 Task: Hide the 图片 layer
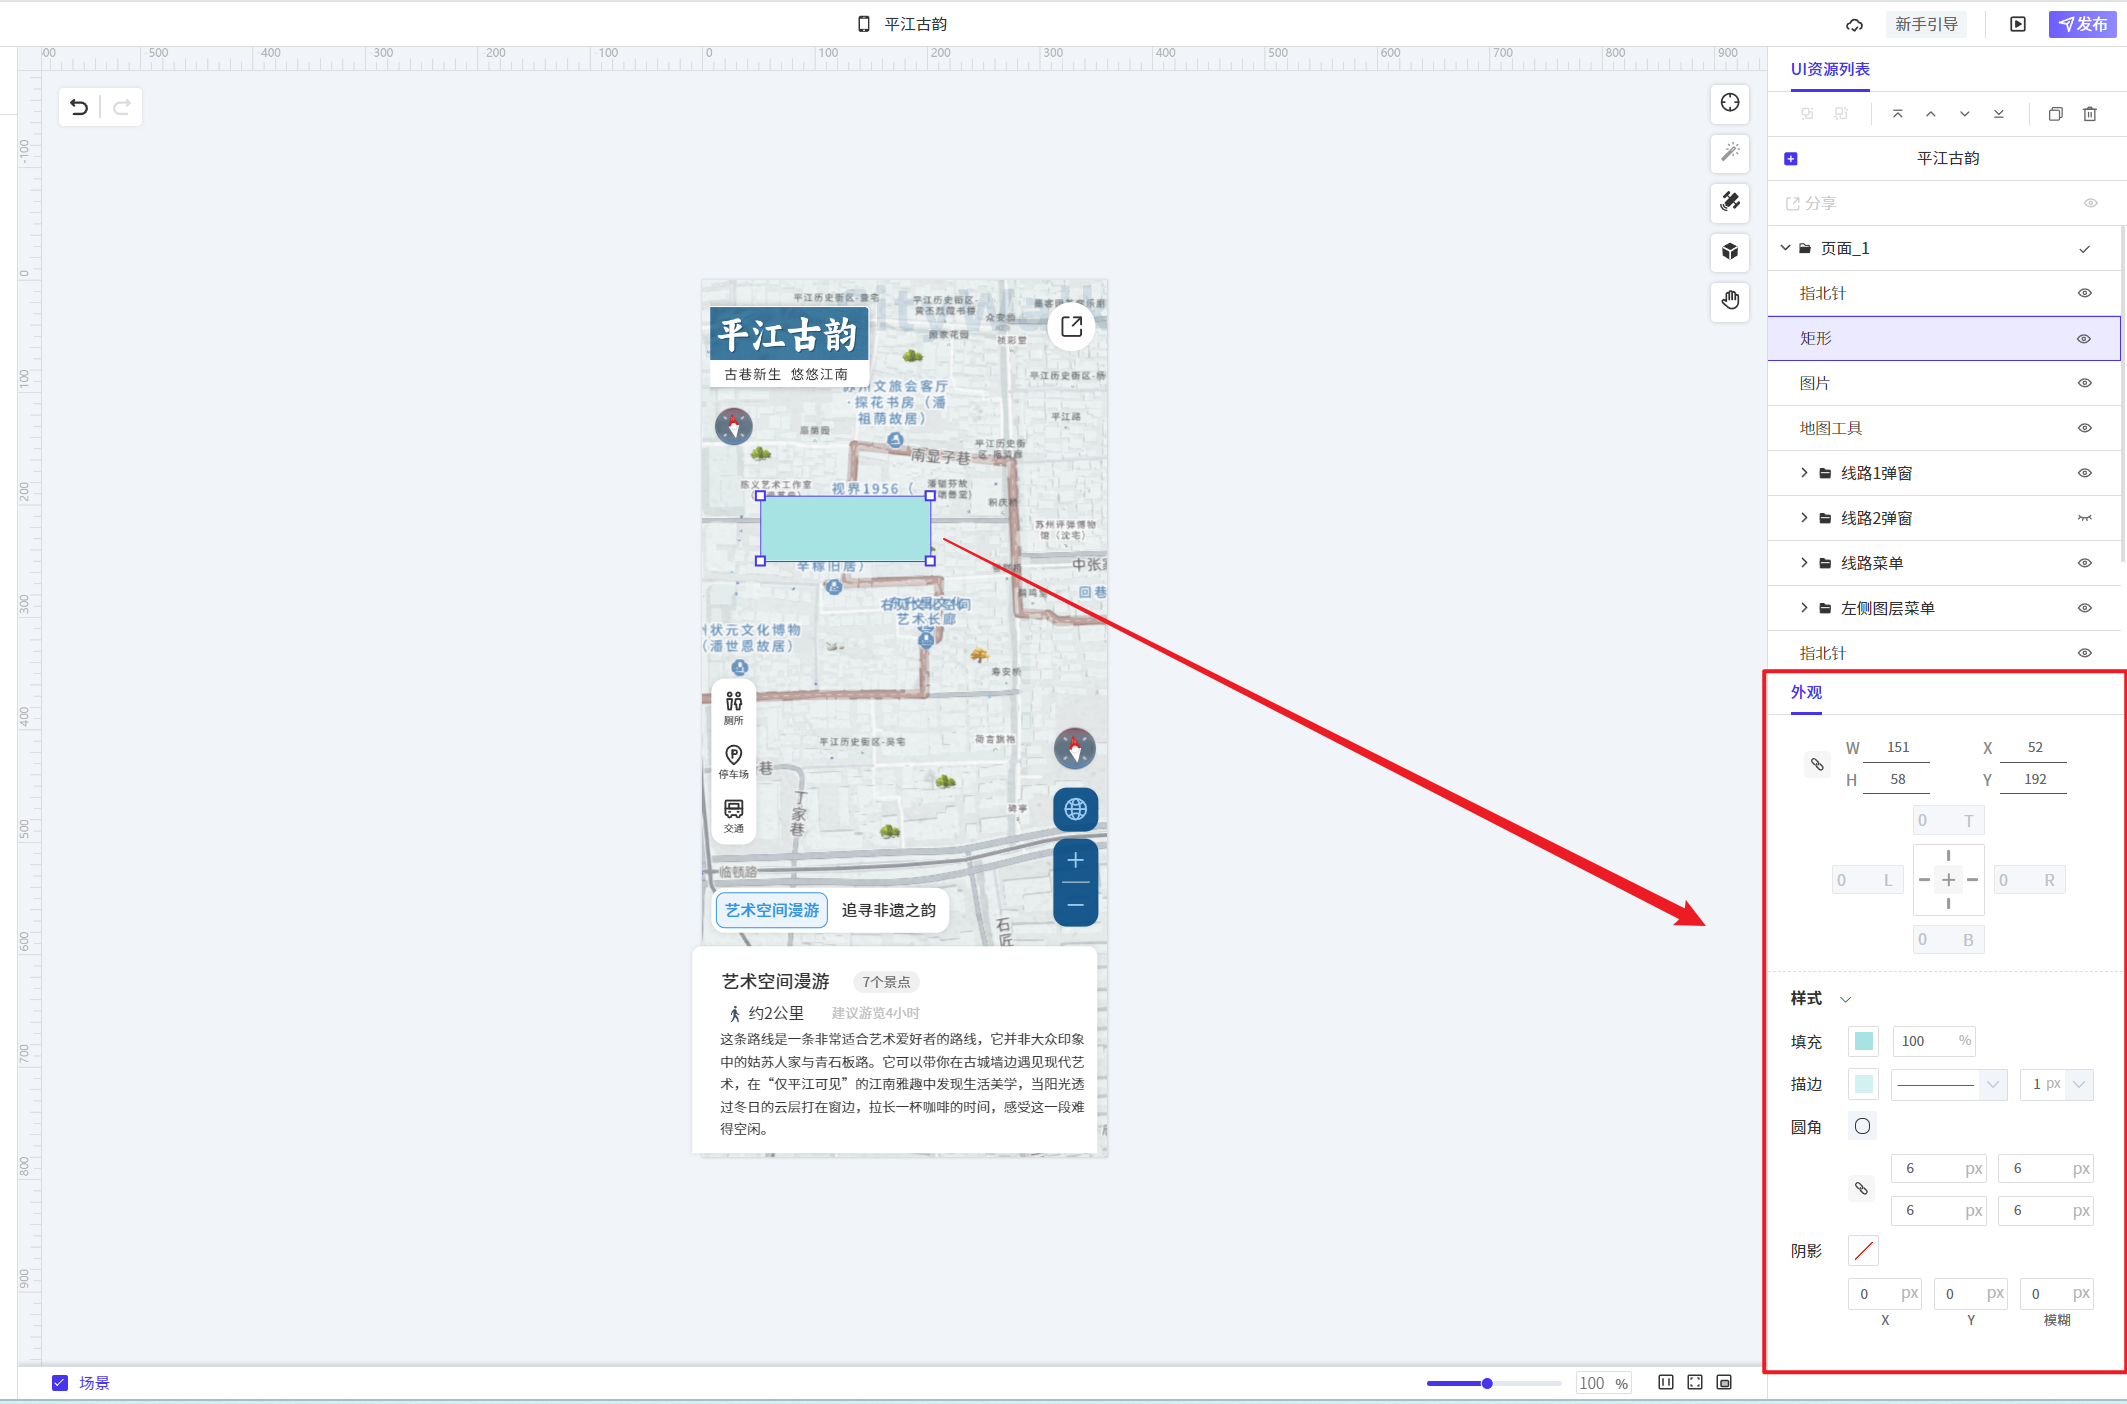2085,383
